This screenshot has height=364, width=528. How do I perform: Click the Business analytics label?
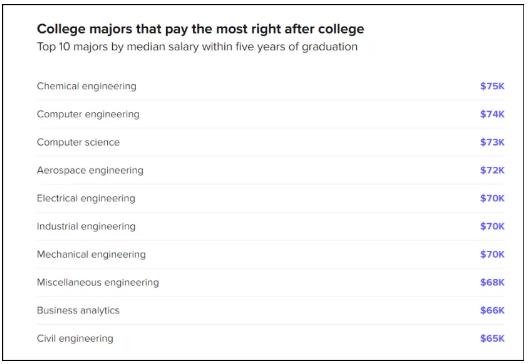click(78, 310)
